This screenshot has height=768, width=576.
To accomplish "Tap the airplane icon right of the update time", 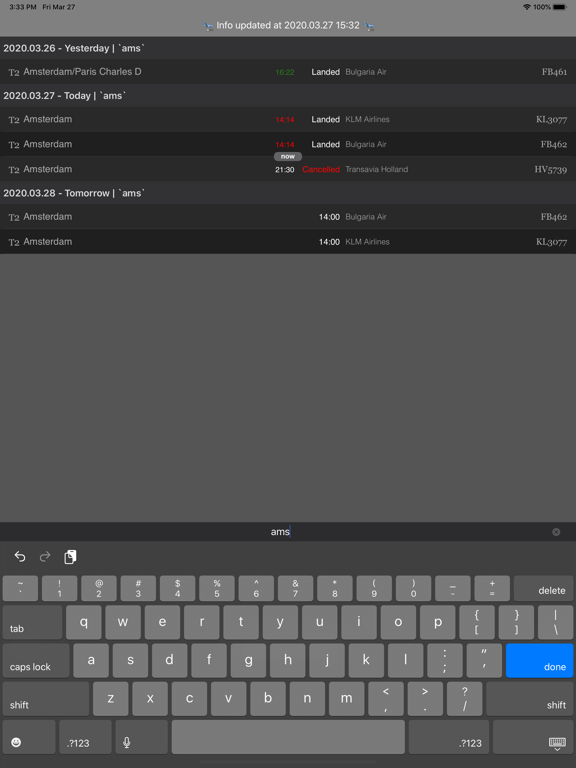I will pyautogui.click(x=370, y=26).
